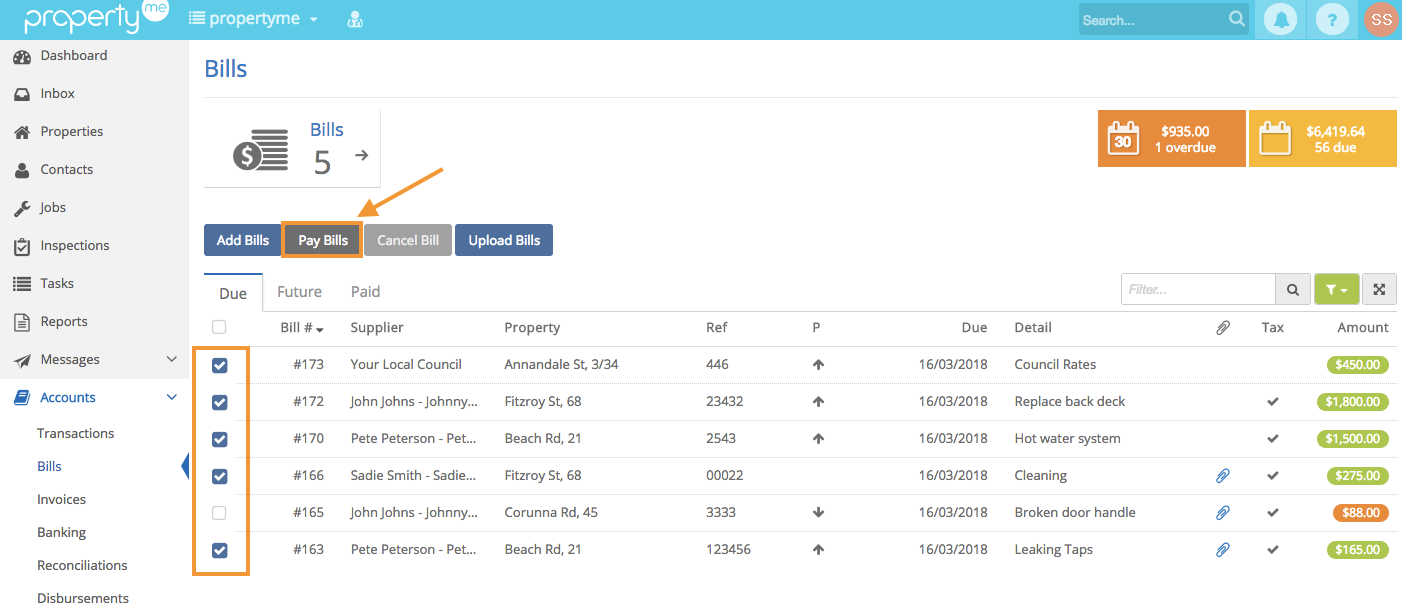Expand the bills list to fullscreen view
Image resolution: width=1402 pixels, height=609 pixels.
pyautogui.click(x=1379, y=289)
